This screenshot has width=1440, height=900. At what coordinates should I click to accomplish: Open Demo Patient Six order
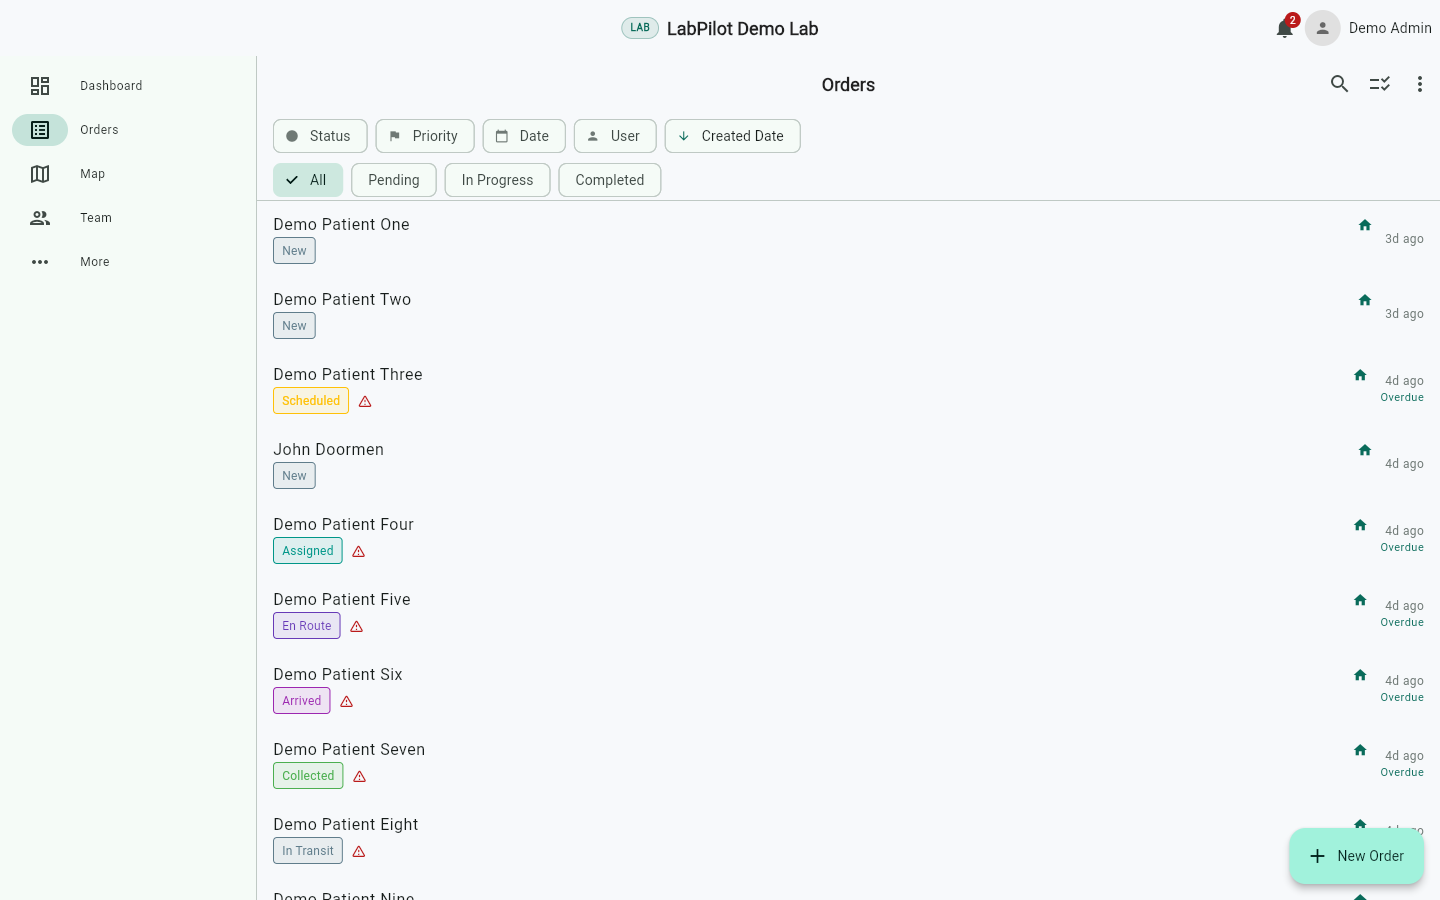tap(848, 688)
